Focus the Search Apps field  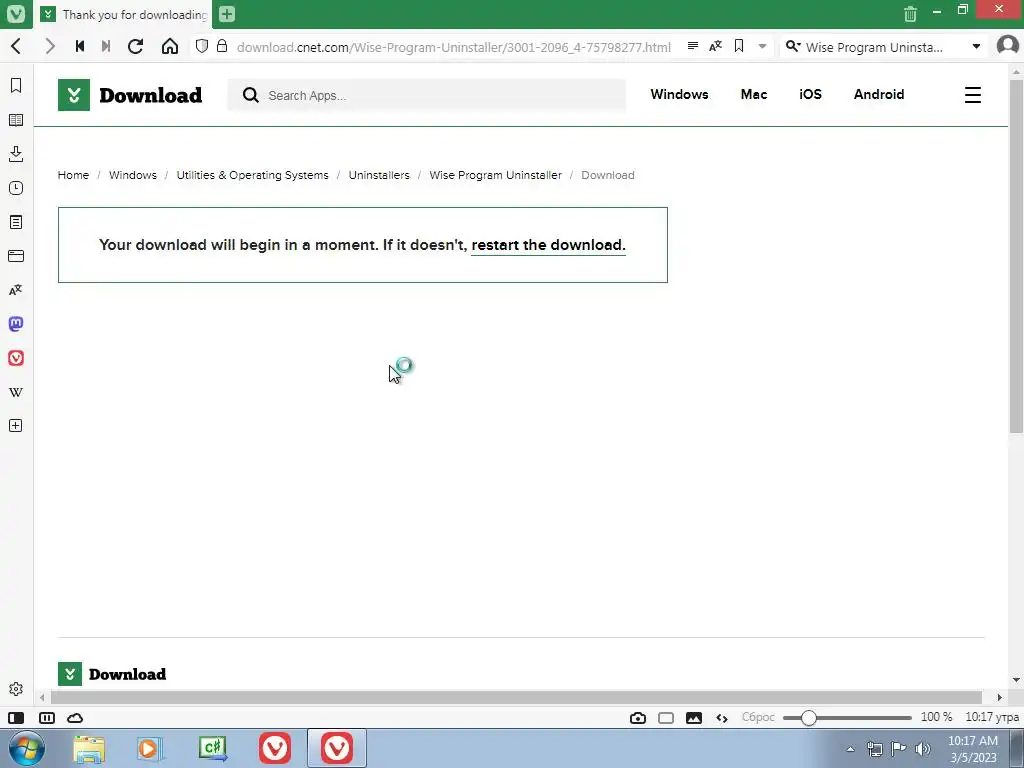coord(426,95)
